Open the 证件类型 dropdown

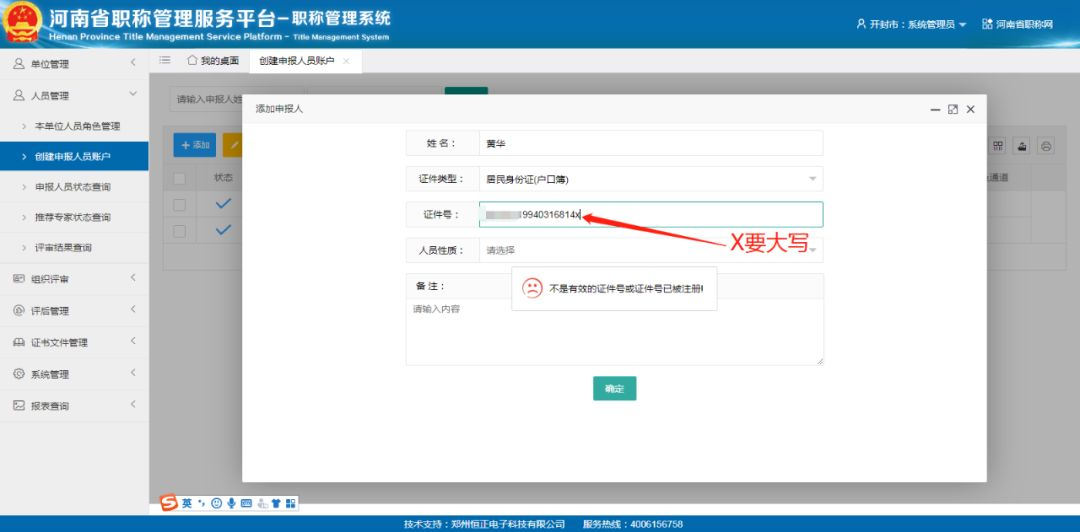(x=650, y=179)
